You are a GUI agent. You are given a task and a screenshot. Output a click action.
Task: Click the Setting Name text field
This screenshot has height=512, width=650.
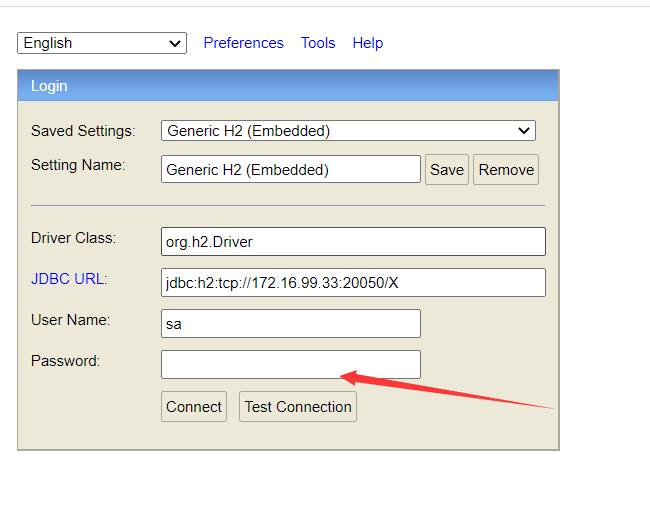point(290,170)
